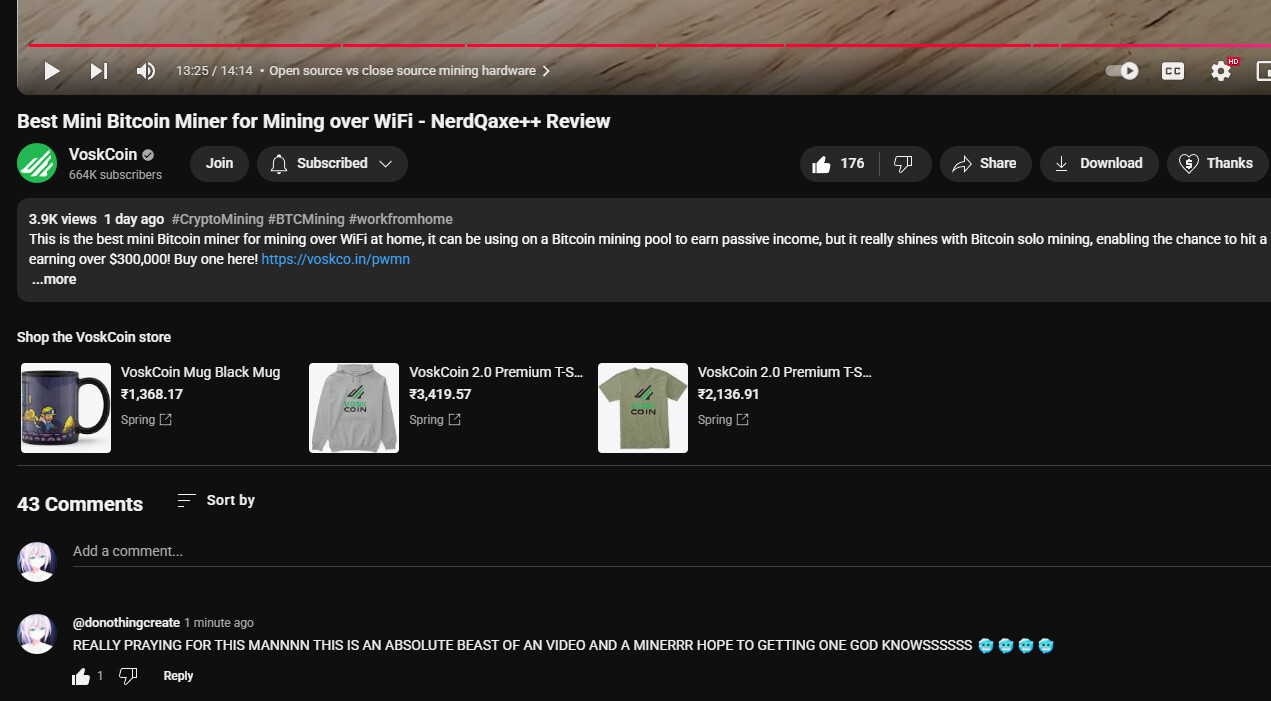This screenshot has height=701, width=1271.
Task: Open the Sort by comments menu
Action: [216, 501]
